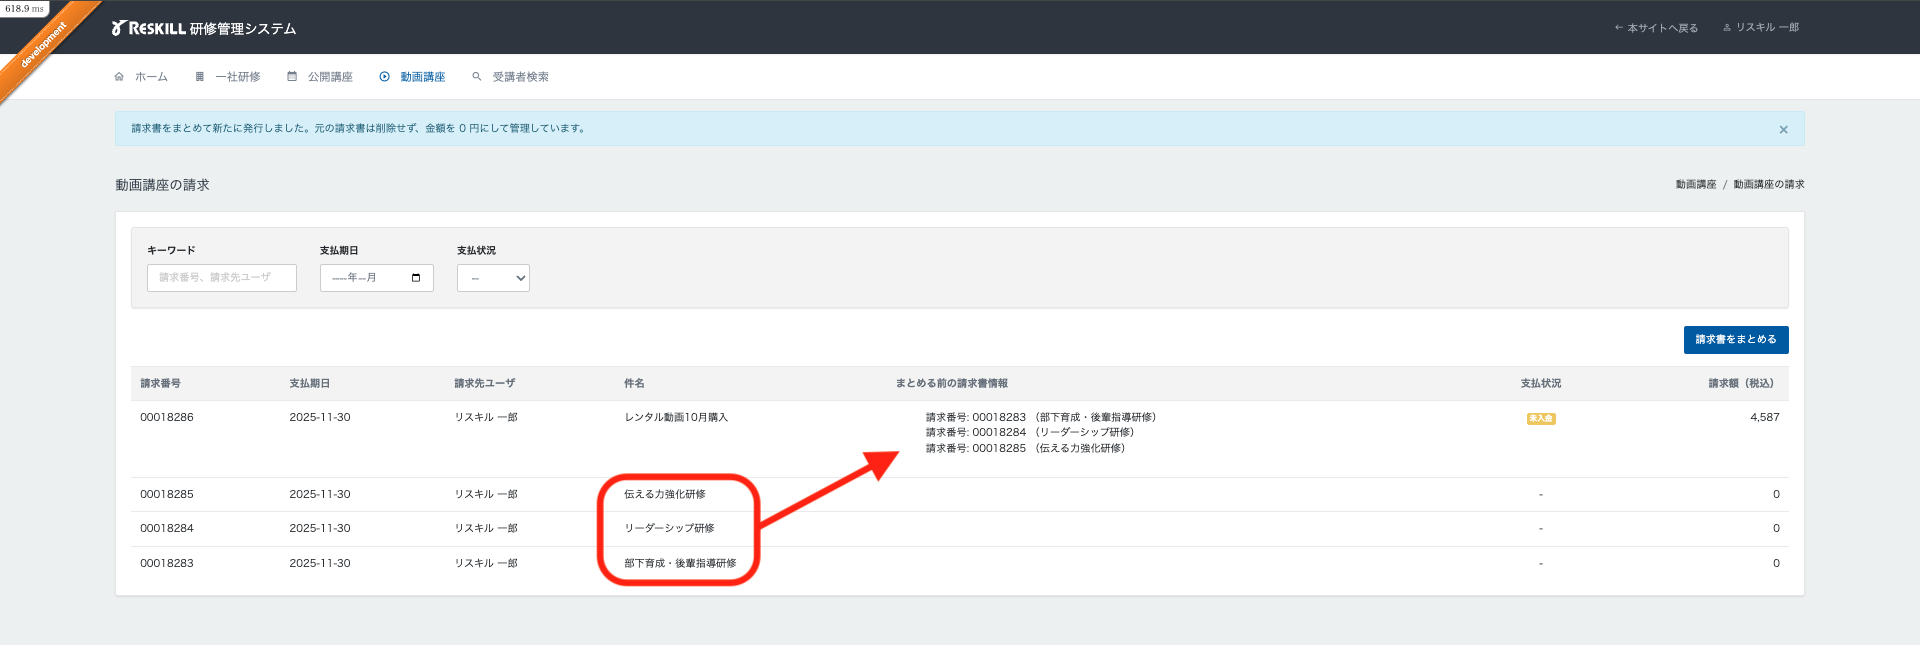Open the リスキル 一郎 user menu
Viewport: 1920px width, 645px height.
click(1761, 28)
